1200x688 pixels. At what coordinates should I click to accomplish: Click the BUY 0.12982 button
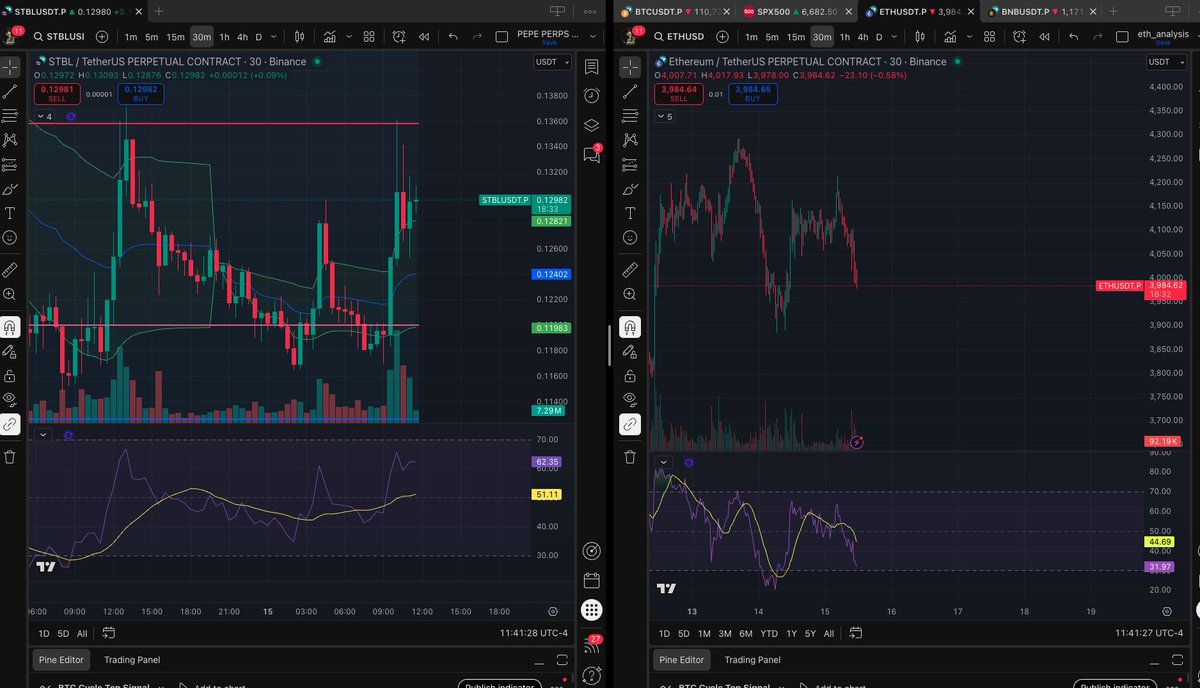[139, 94]
